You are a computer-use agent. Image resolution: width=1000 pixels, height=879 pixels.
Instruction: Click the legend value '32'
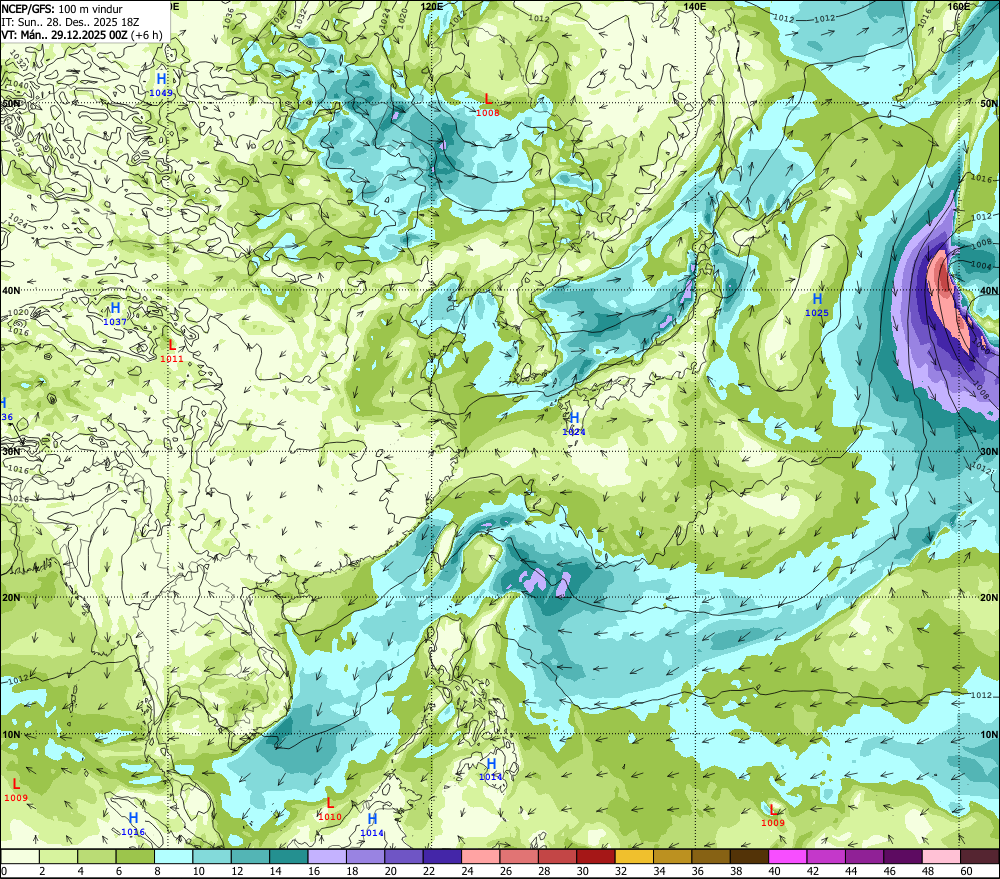point(621,871)
